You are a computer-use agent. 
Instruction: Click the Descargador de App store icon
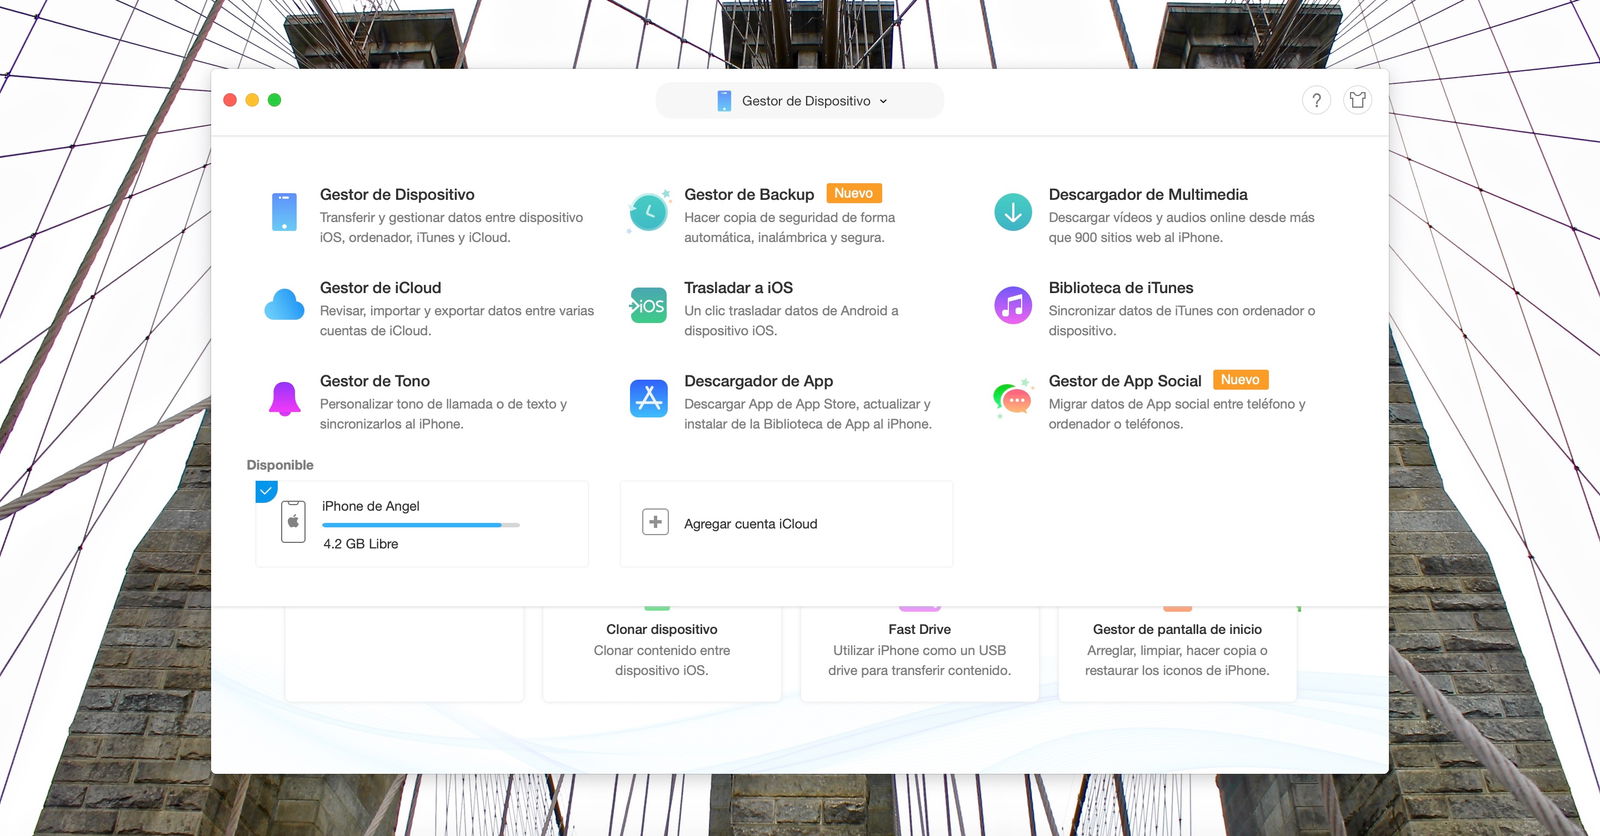click(x=648, y=398)
